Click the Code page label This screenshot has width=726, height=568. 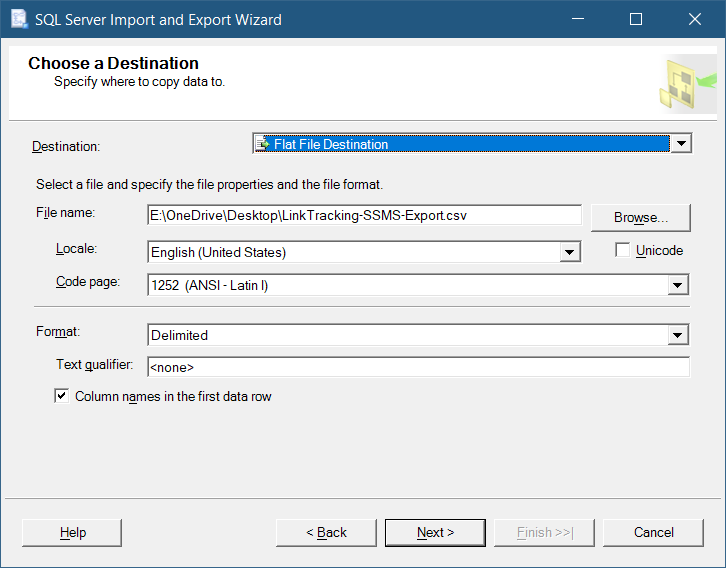click(x=88, y=281)
